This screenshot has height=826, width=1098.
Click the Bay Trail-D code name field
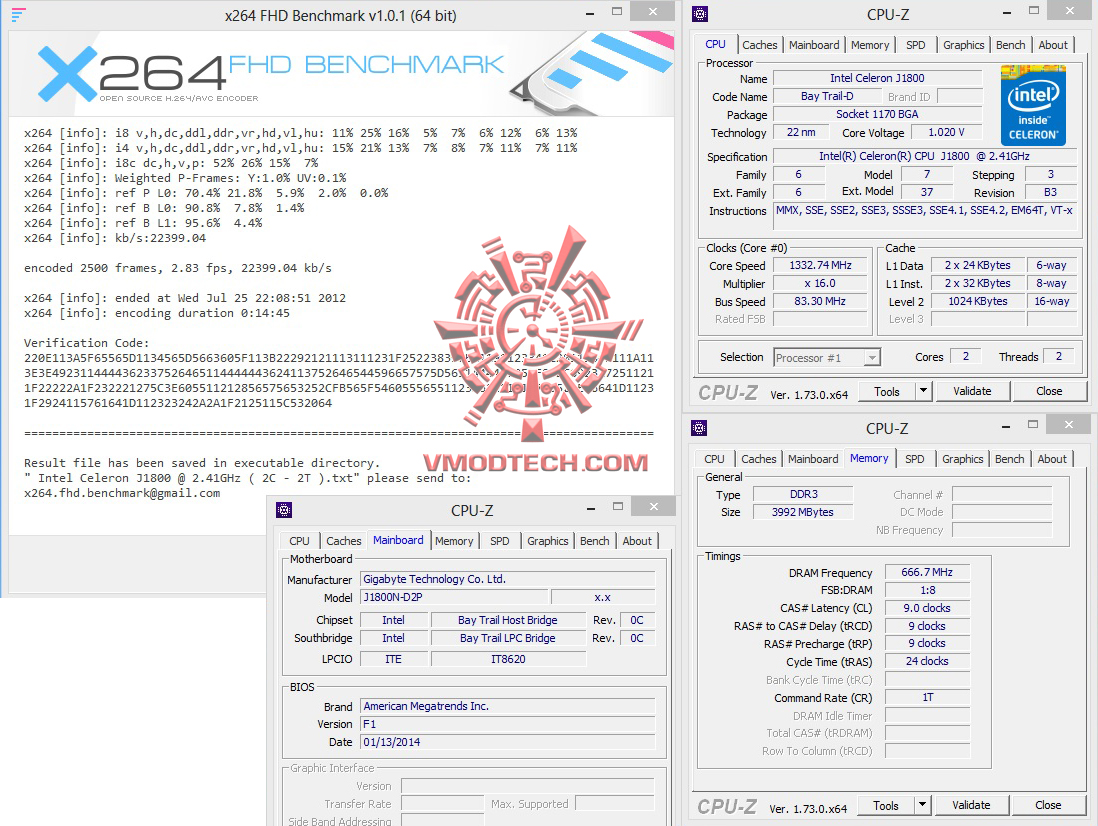pos(826,97)
